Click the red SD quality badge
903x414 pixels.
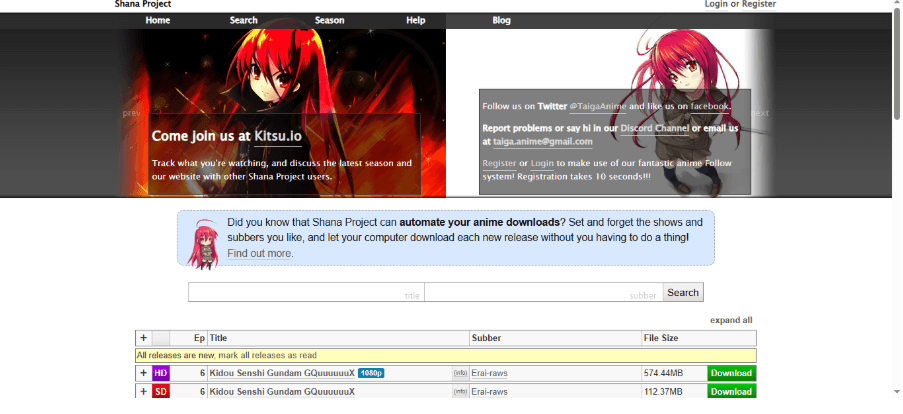[161, 392]
